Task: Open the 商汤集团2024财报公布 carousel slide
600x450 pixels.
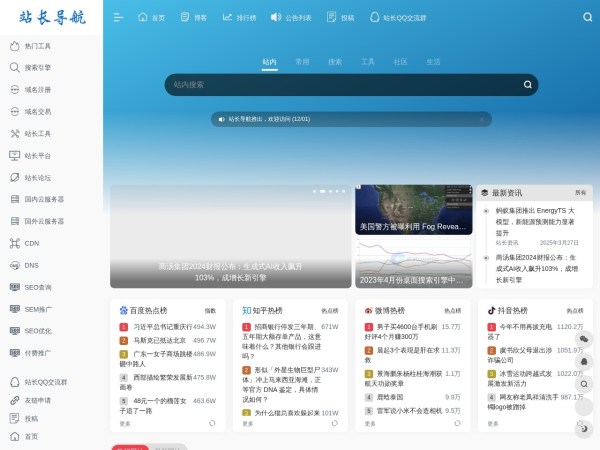Action: (231, 236)
